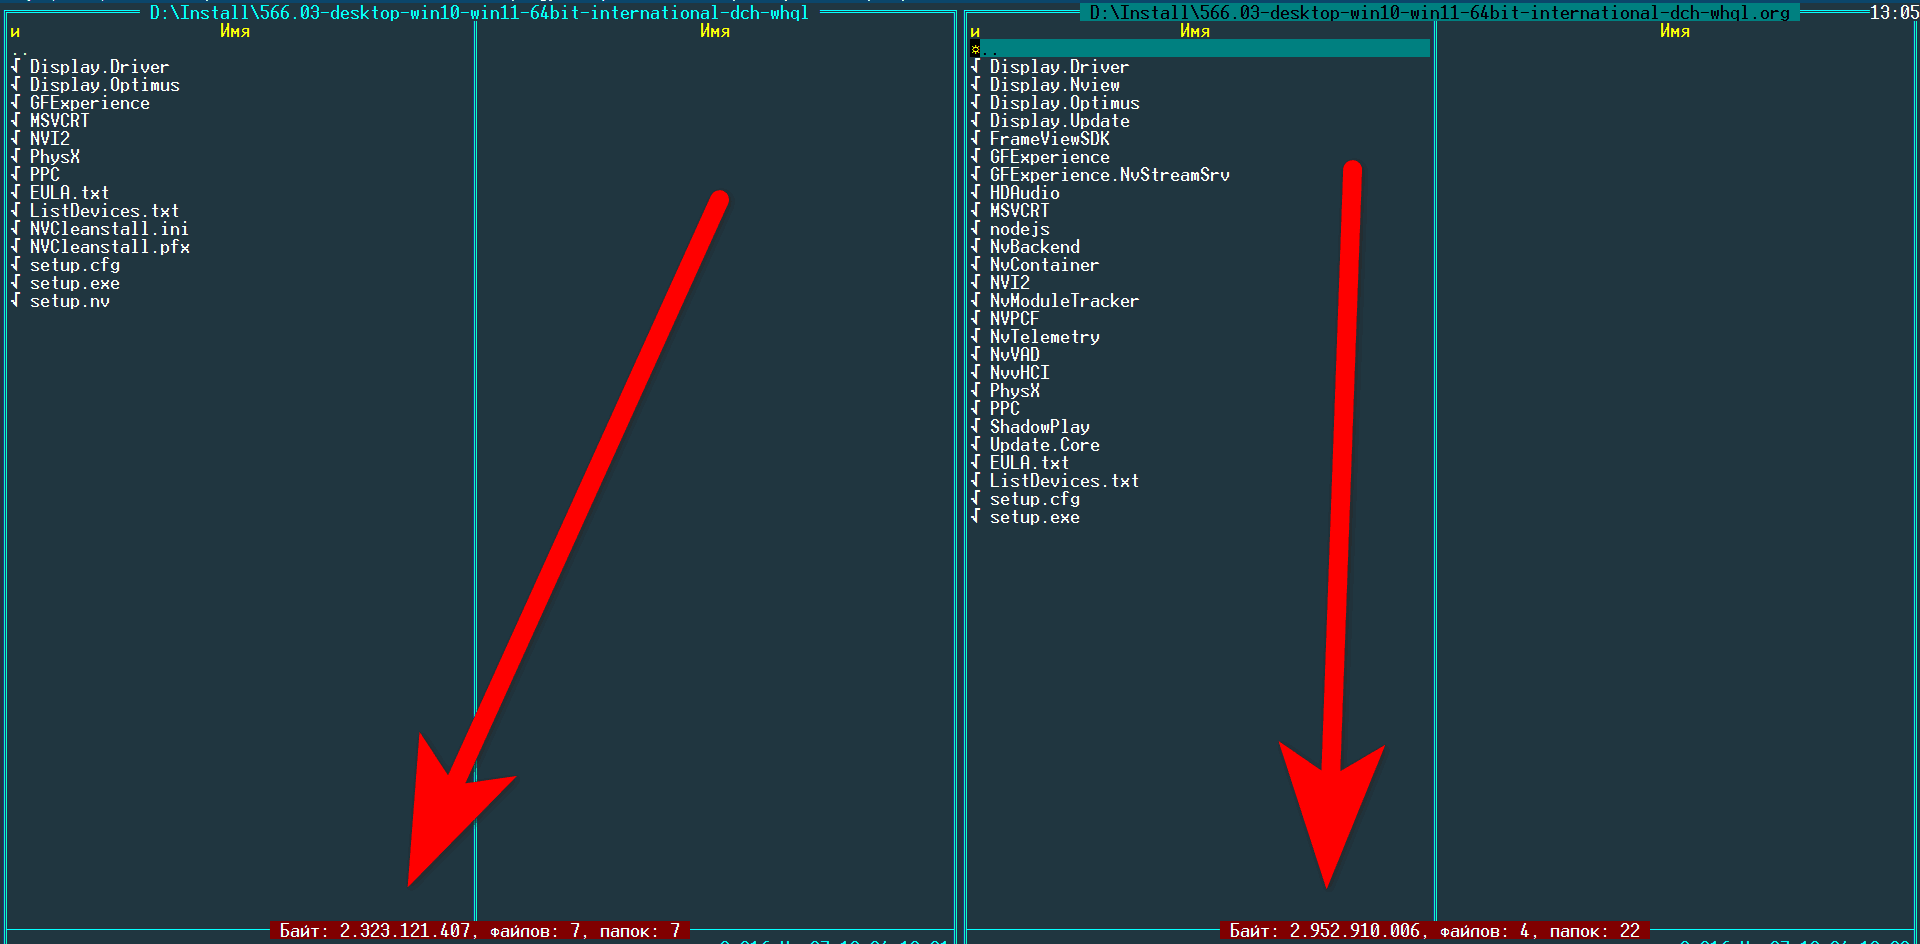Select GFExperience folder in right panel
Viewport: 1920px width, 944px height.
(1049, 157)
